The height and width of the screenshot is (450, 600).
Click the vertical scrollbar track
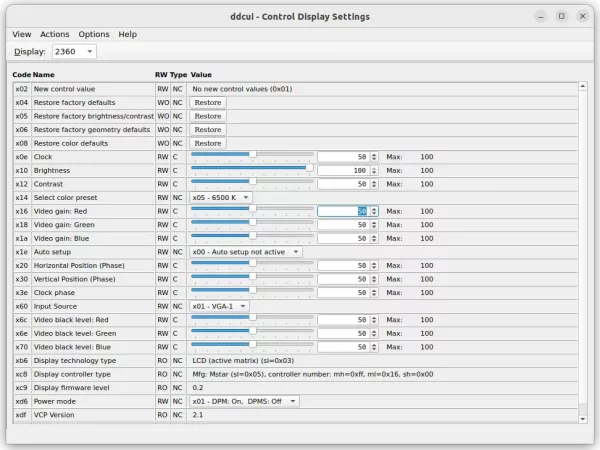582,253
